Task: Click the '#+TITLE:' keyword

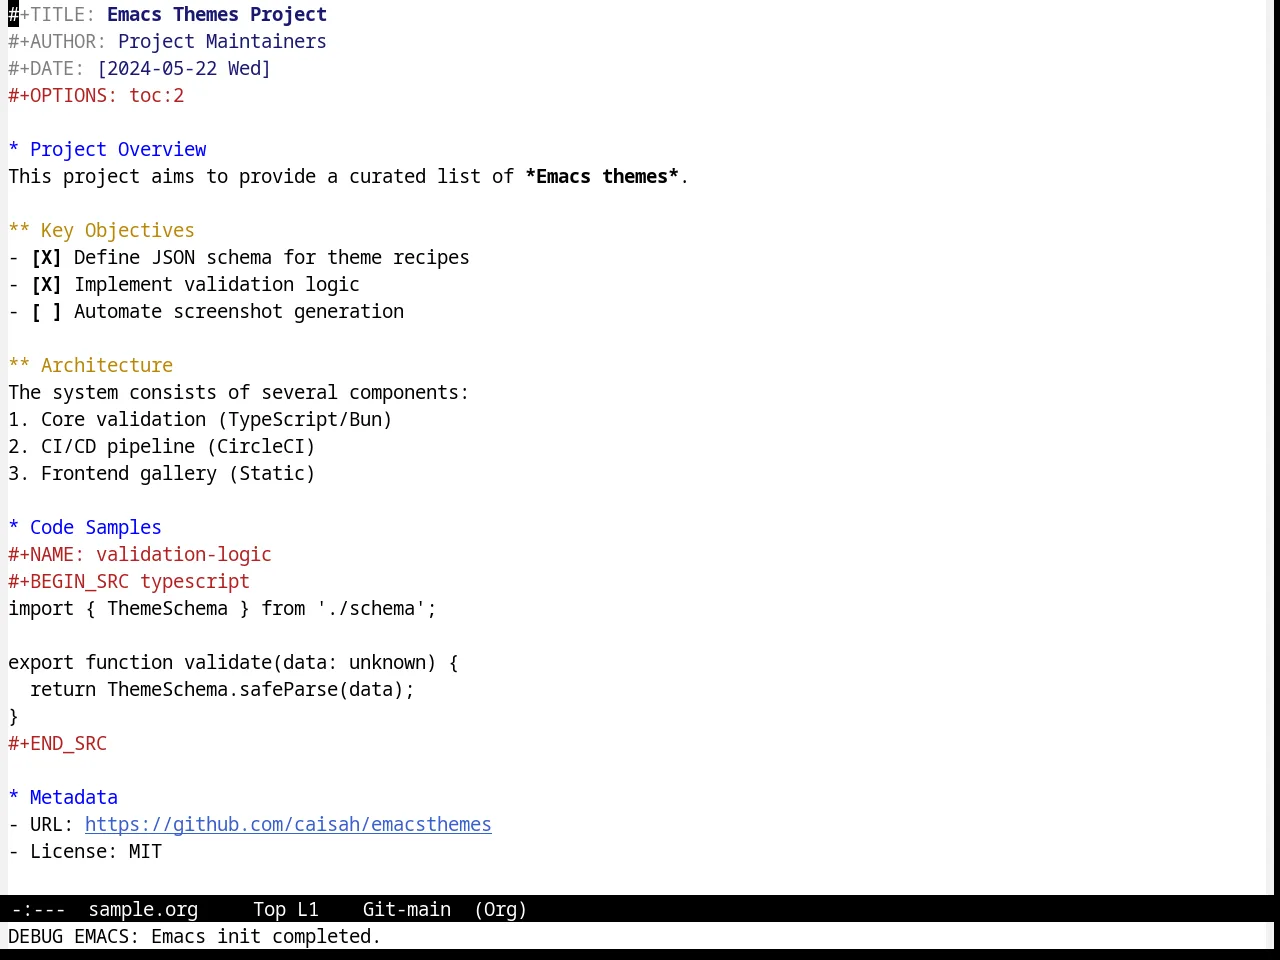Action: pos(52,15)
